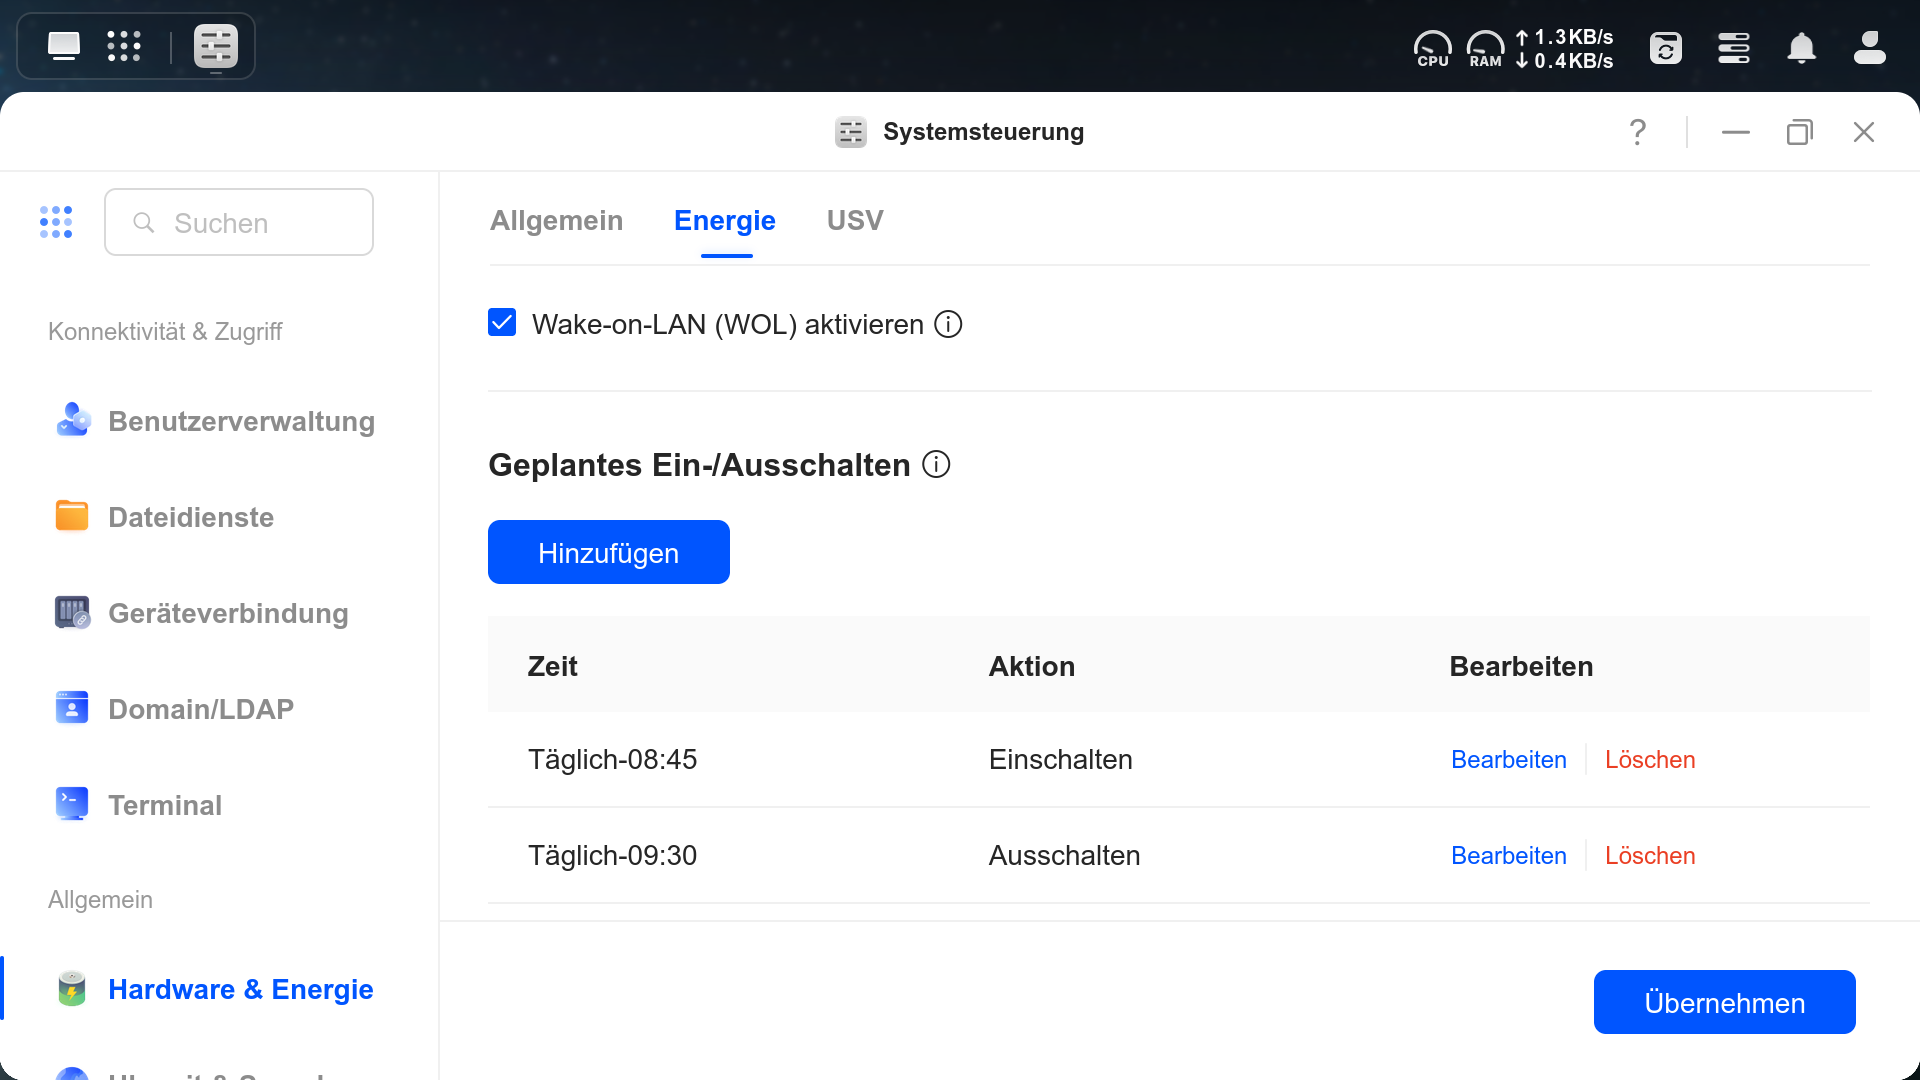Click the Hinzufügen button
This screenshot has height=1080, width=1920.
tap(608, 552)
